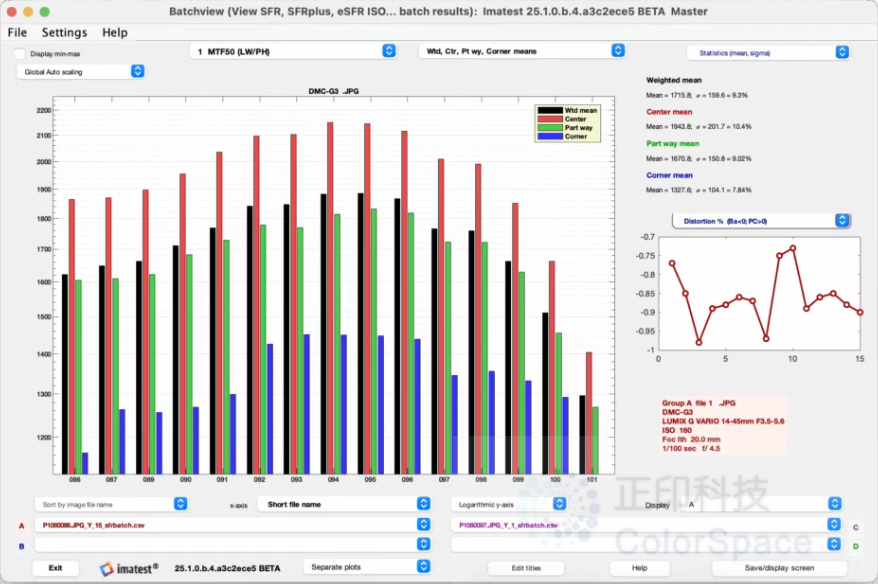The image size is (878, 584).
Task: Click the Part way mean statistics heading
Action: [672, 143]
